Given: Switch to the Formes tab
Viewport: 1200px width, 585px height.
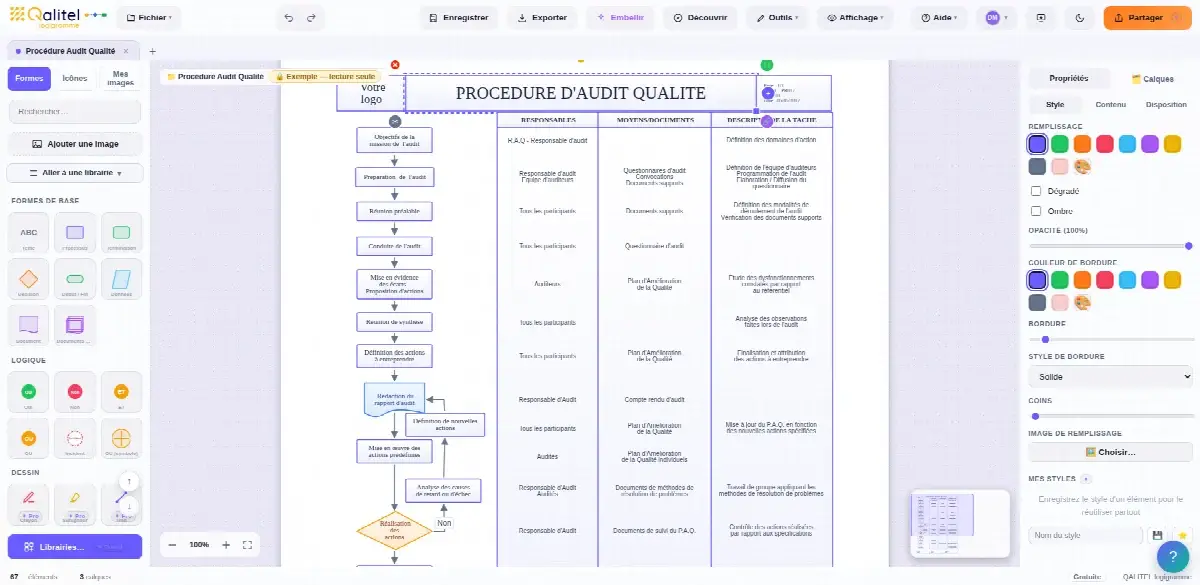Looking at the screenshot, I should pos(30,79).
